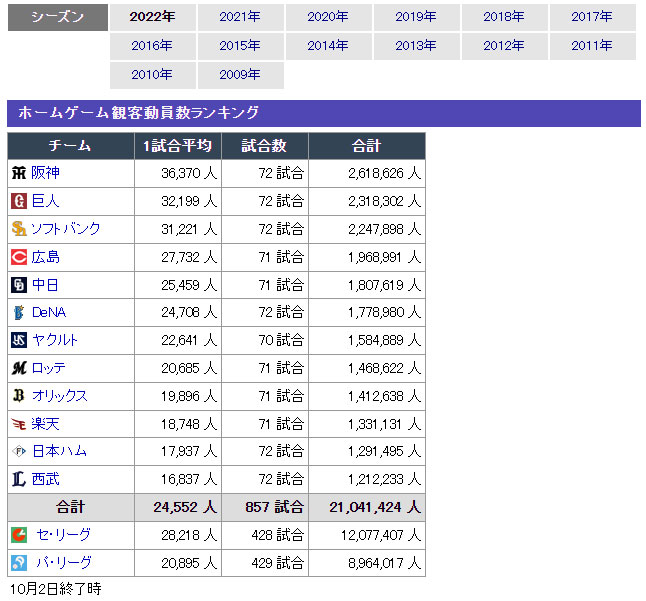Open the DeNA team link
646x601 pixels.
(49, 313)
